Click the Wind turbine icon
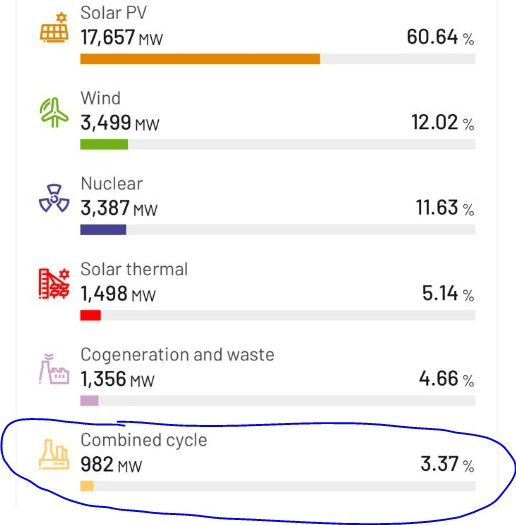The width and height of the screenshot is (516, 525). pyautogui.click(x=54, y=112)
